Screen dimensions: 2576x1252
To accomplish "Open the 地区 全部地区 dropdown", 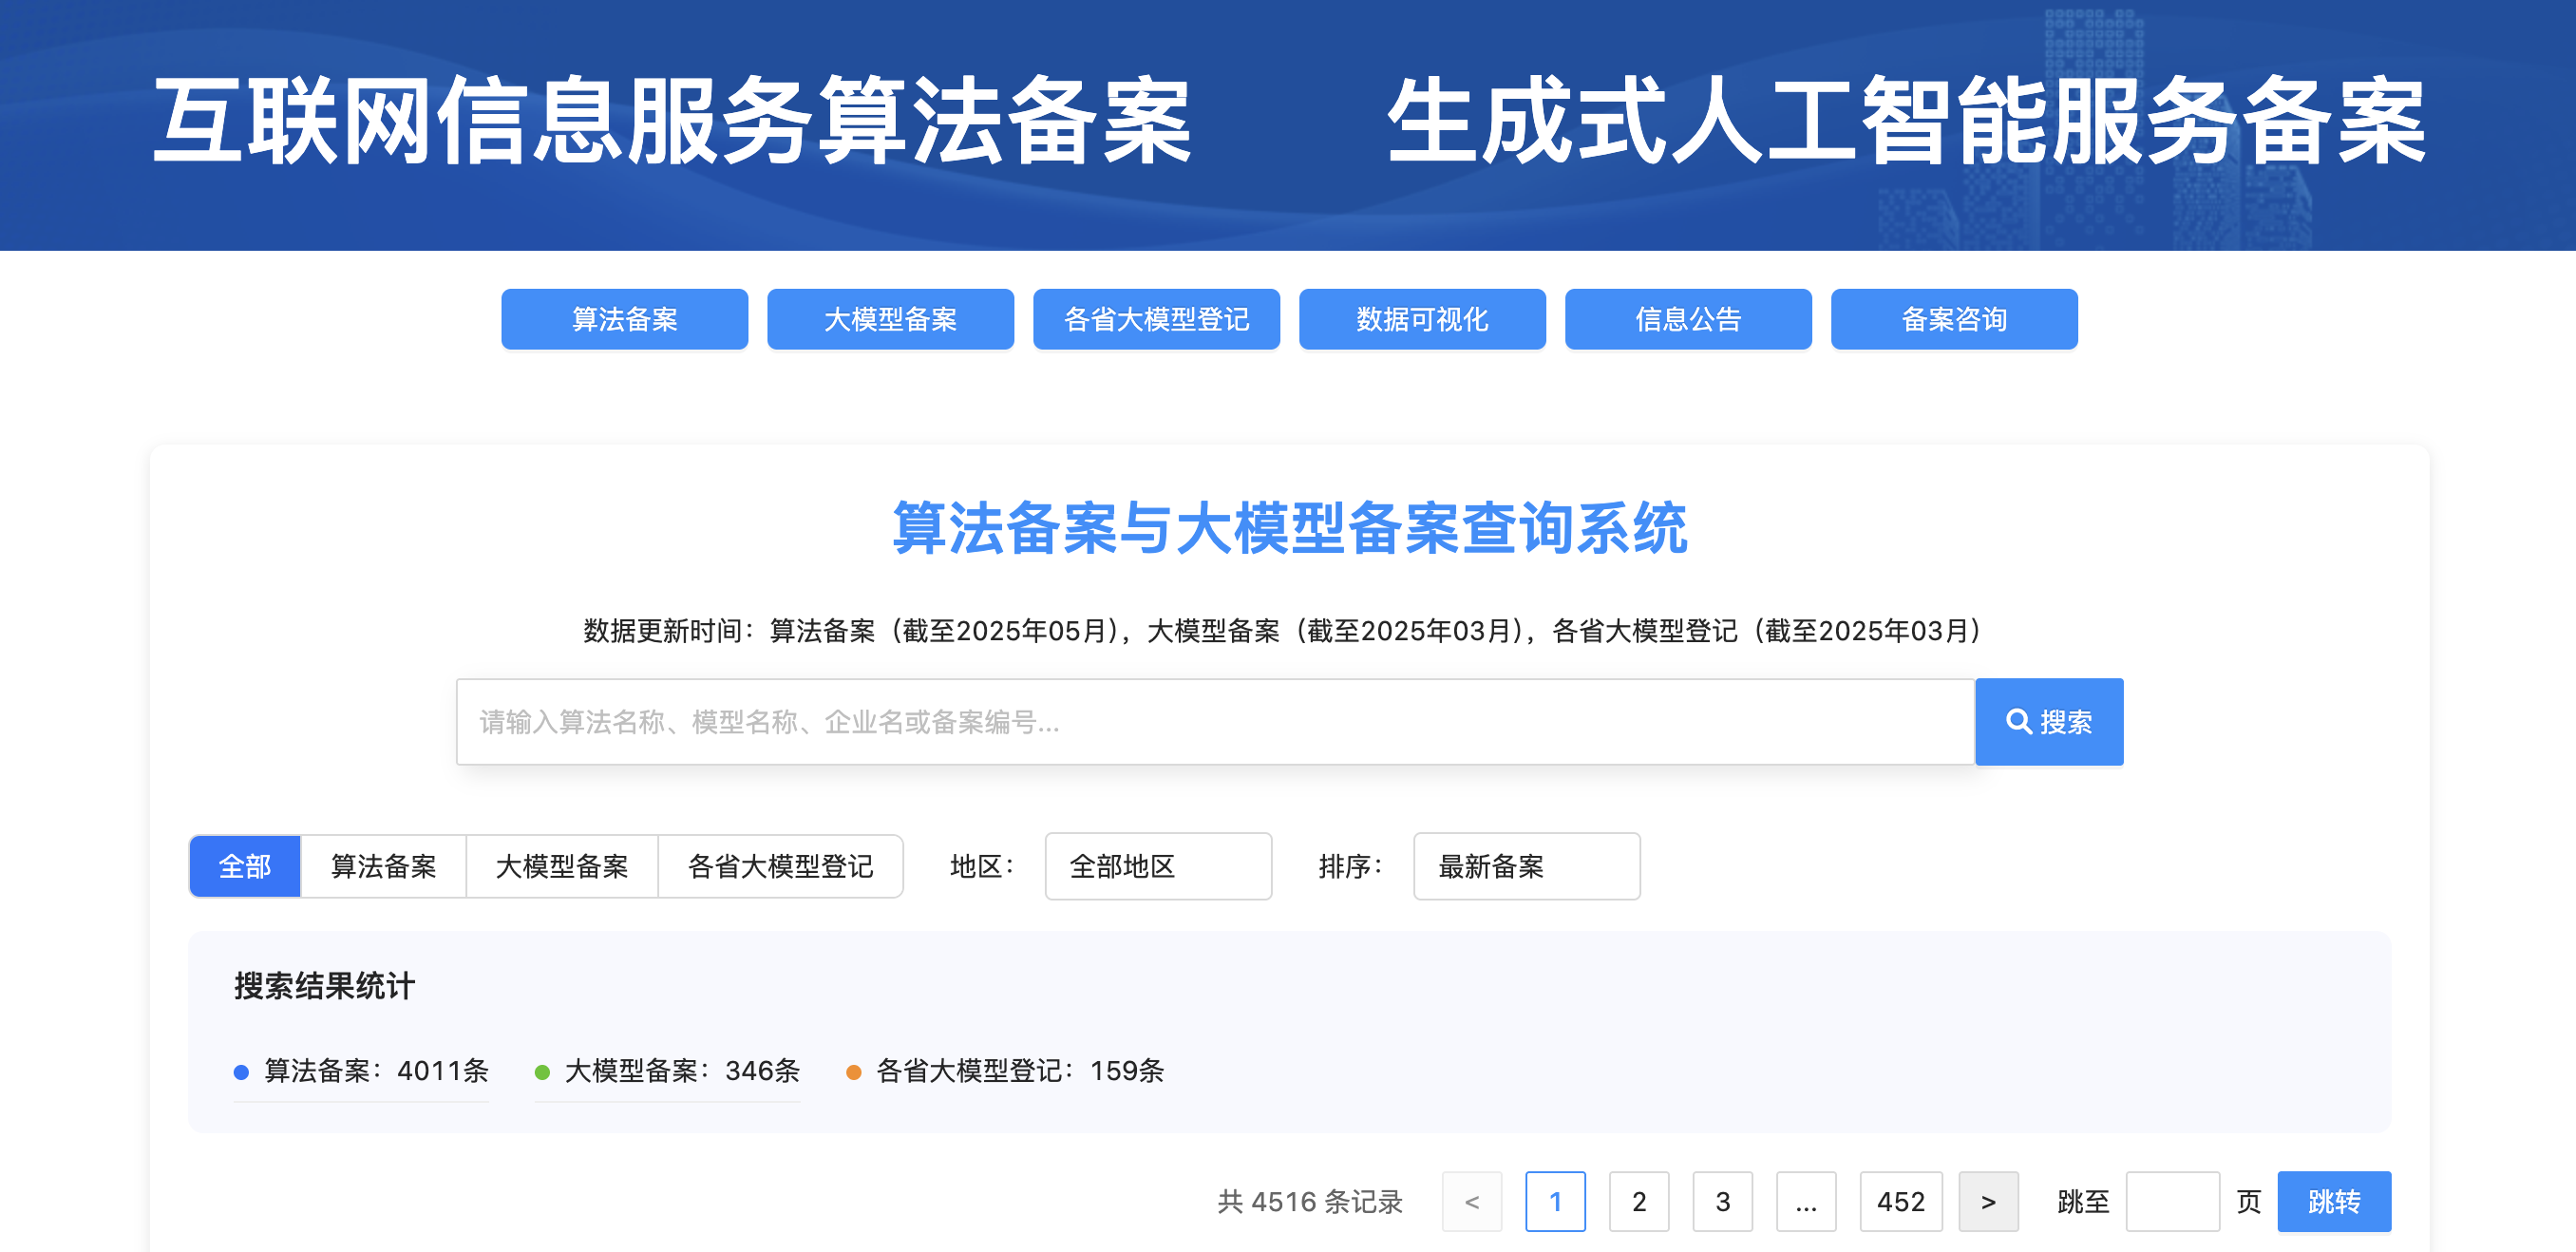I will (1157, 866).
